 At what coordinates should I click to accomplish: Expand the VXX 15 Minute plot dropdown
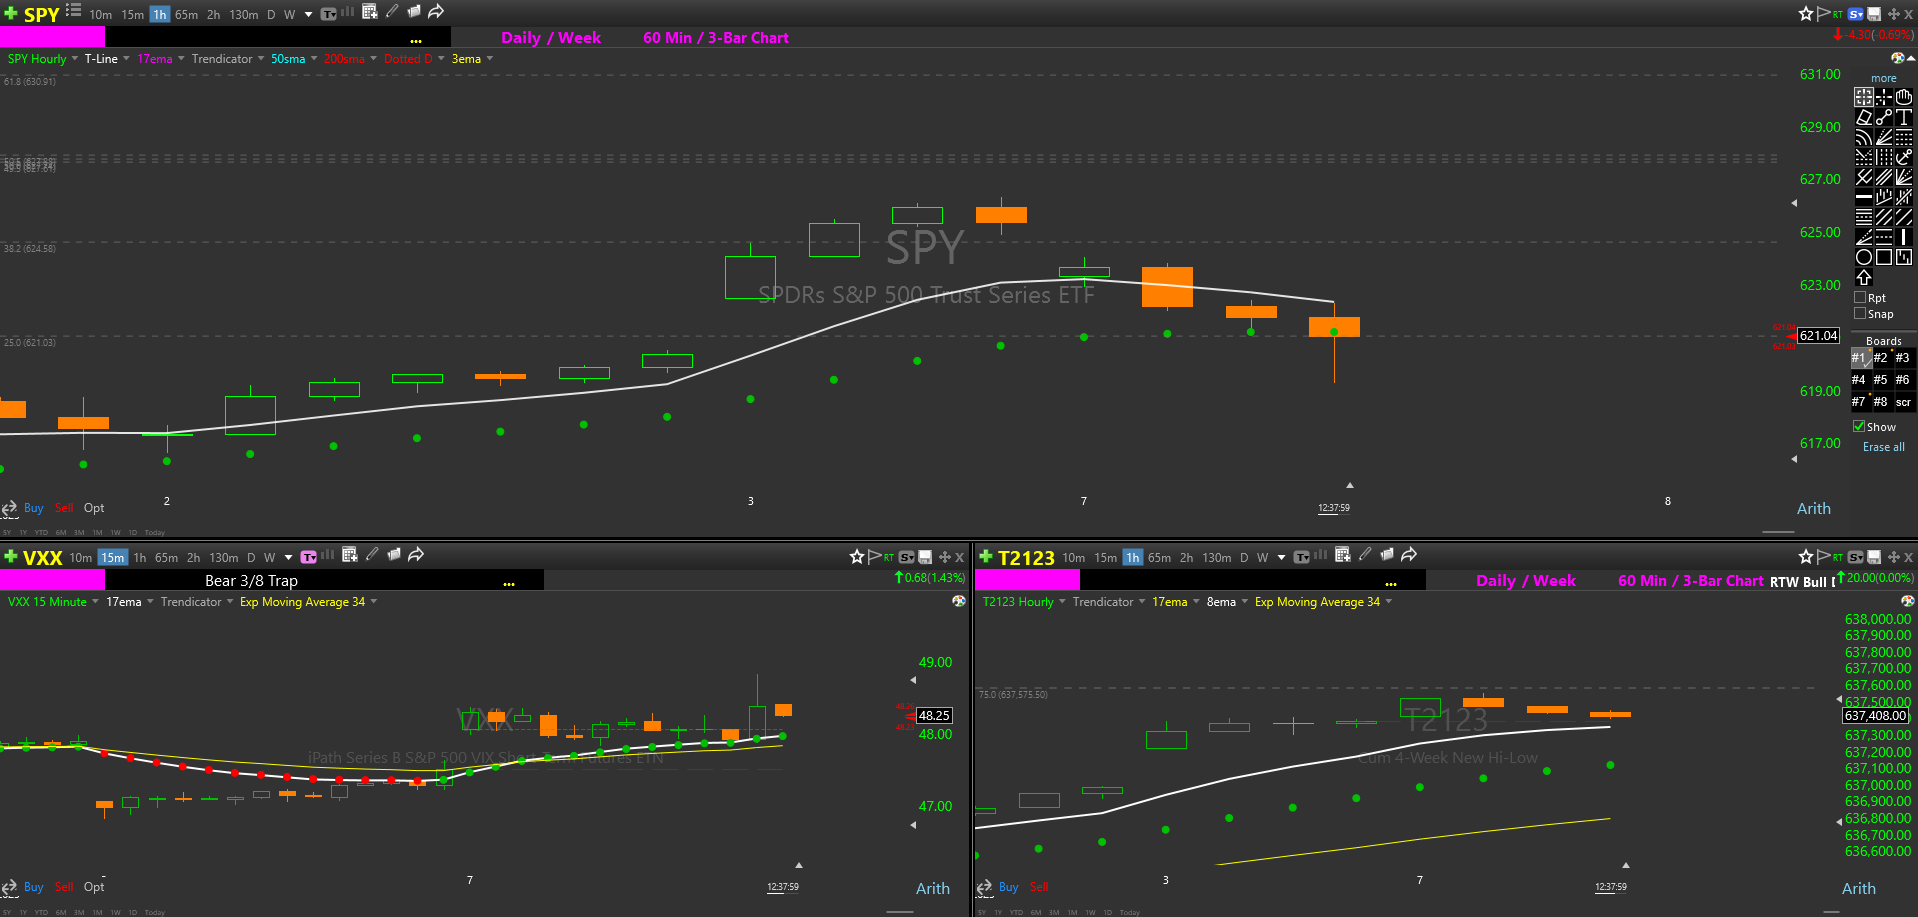pos(95,601)
